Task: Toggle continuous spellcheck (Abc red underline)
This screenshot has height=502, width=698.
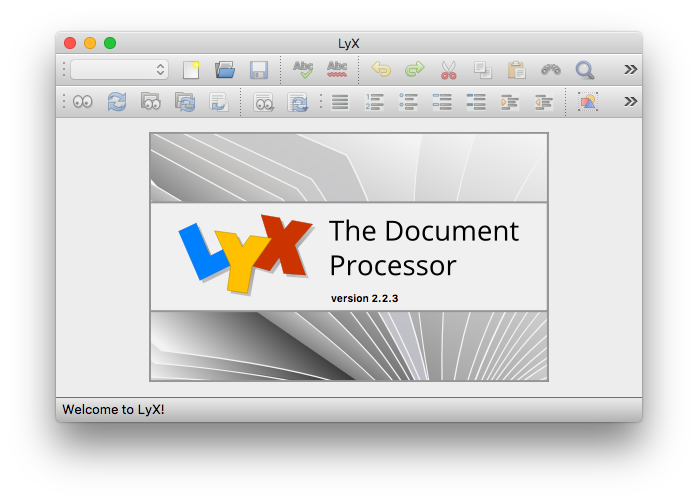Action: (x=337, y=70)
